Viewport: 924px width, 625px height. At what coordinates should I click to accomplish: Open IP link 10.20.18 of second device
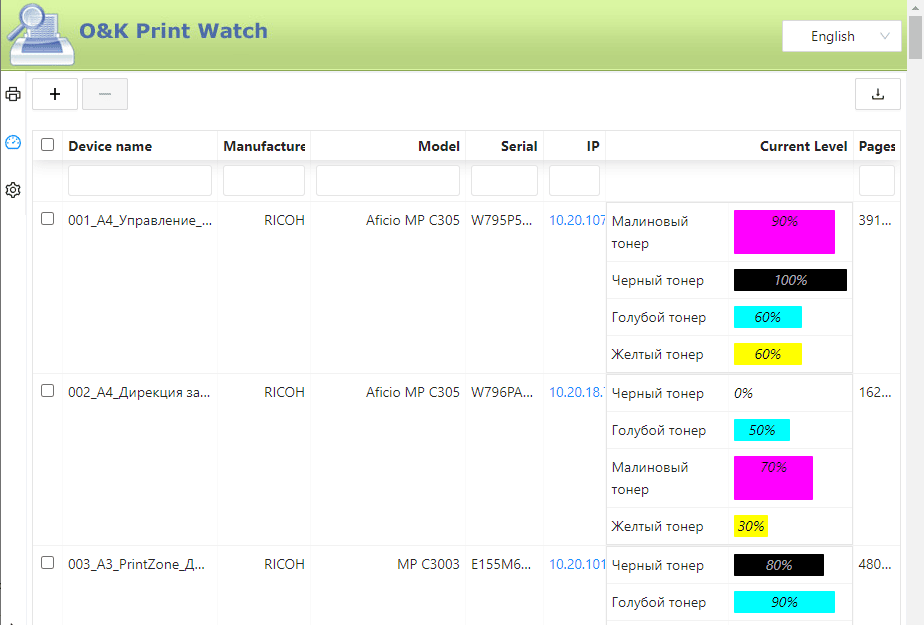[578, 392]
